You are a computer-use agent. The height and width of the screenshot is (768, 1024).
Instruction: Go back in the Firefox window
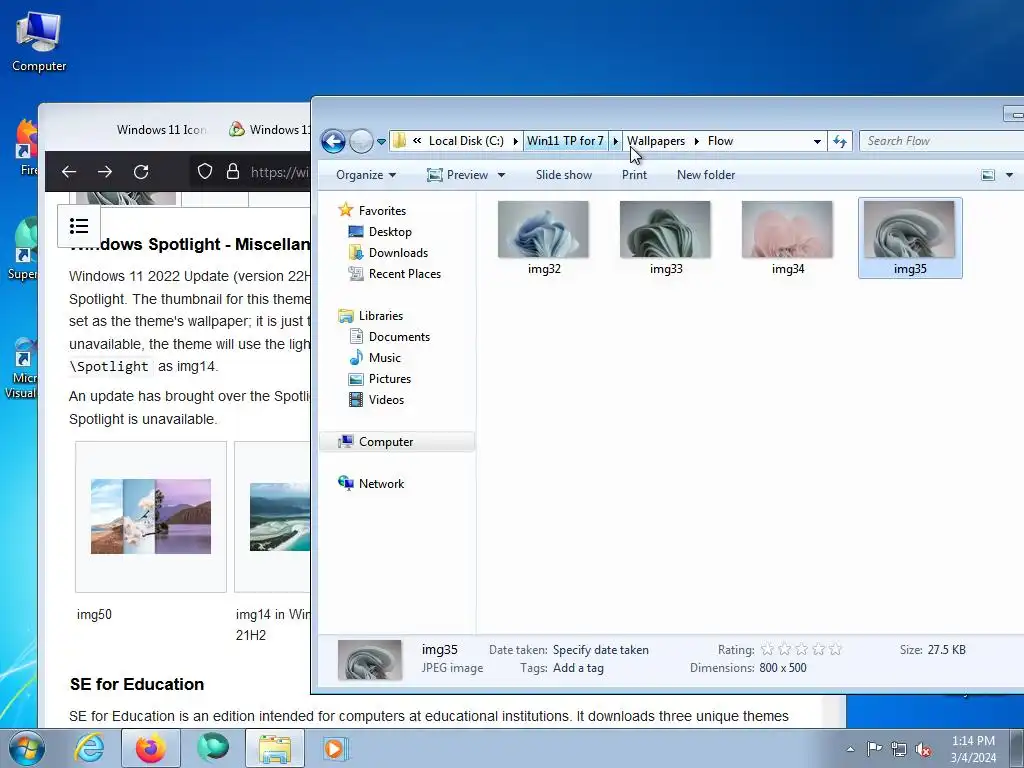(69, 172)
